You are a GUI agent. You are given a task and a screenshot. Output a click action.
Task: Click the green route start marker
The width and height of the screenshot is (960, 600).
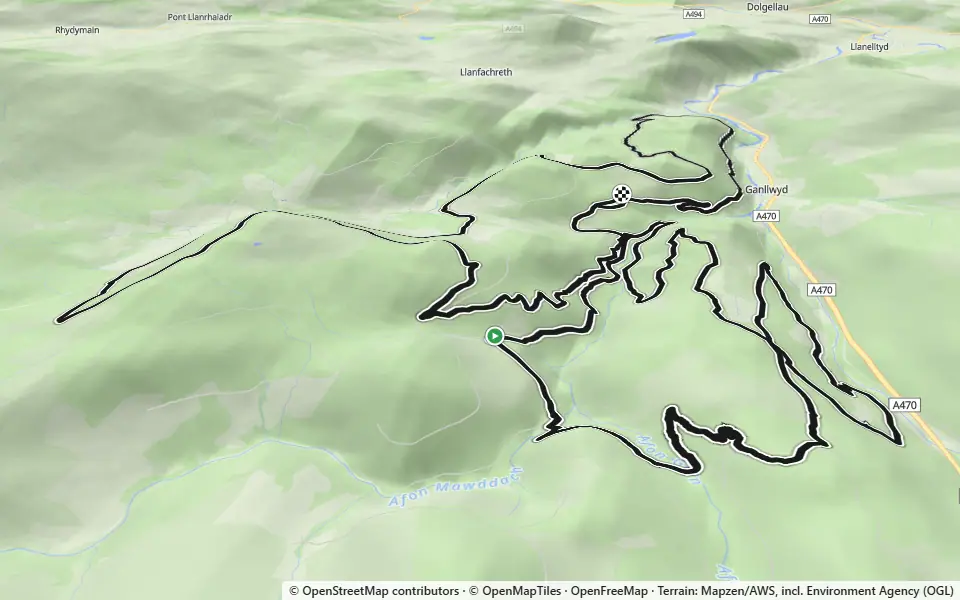coord(495,336)
